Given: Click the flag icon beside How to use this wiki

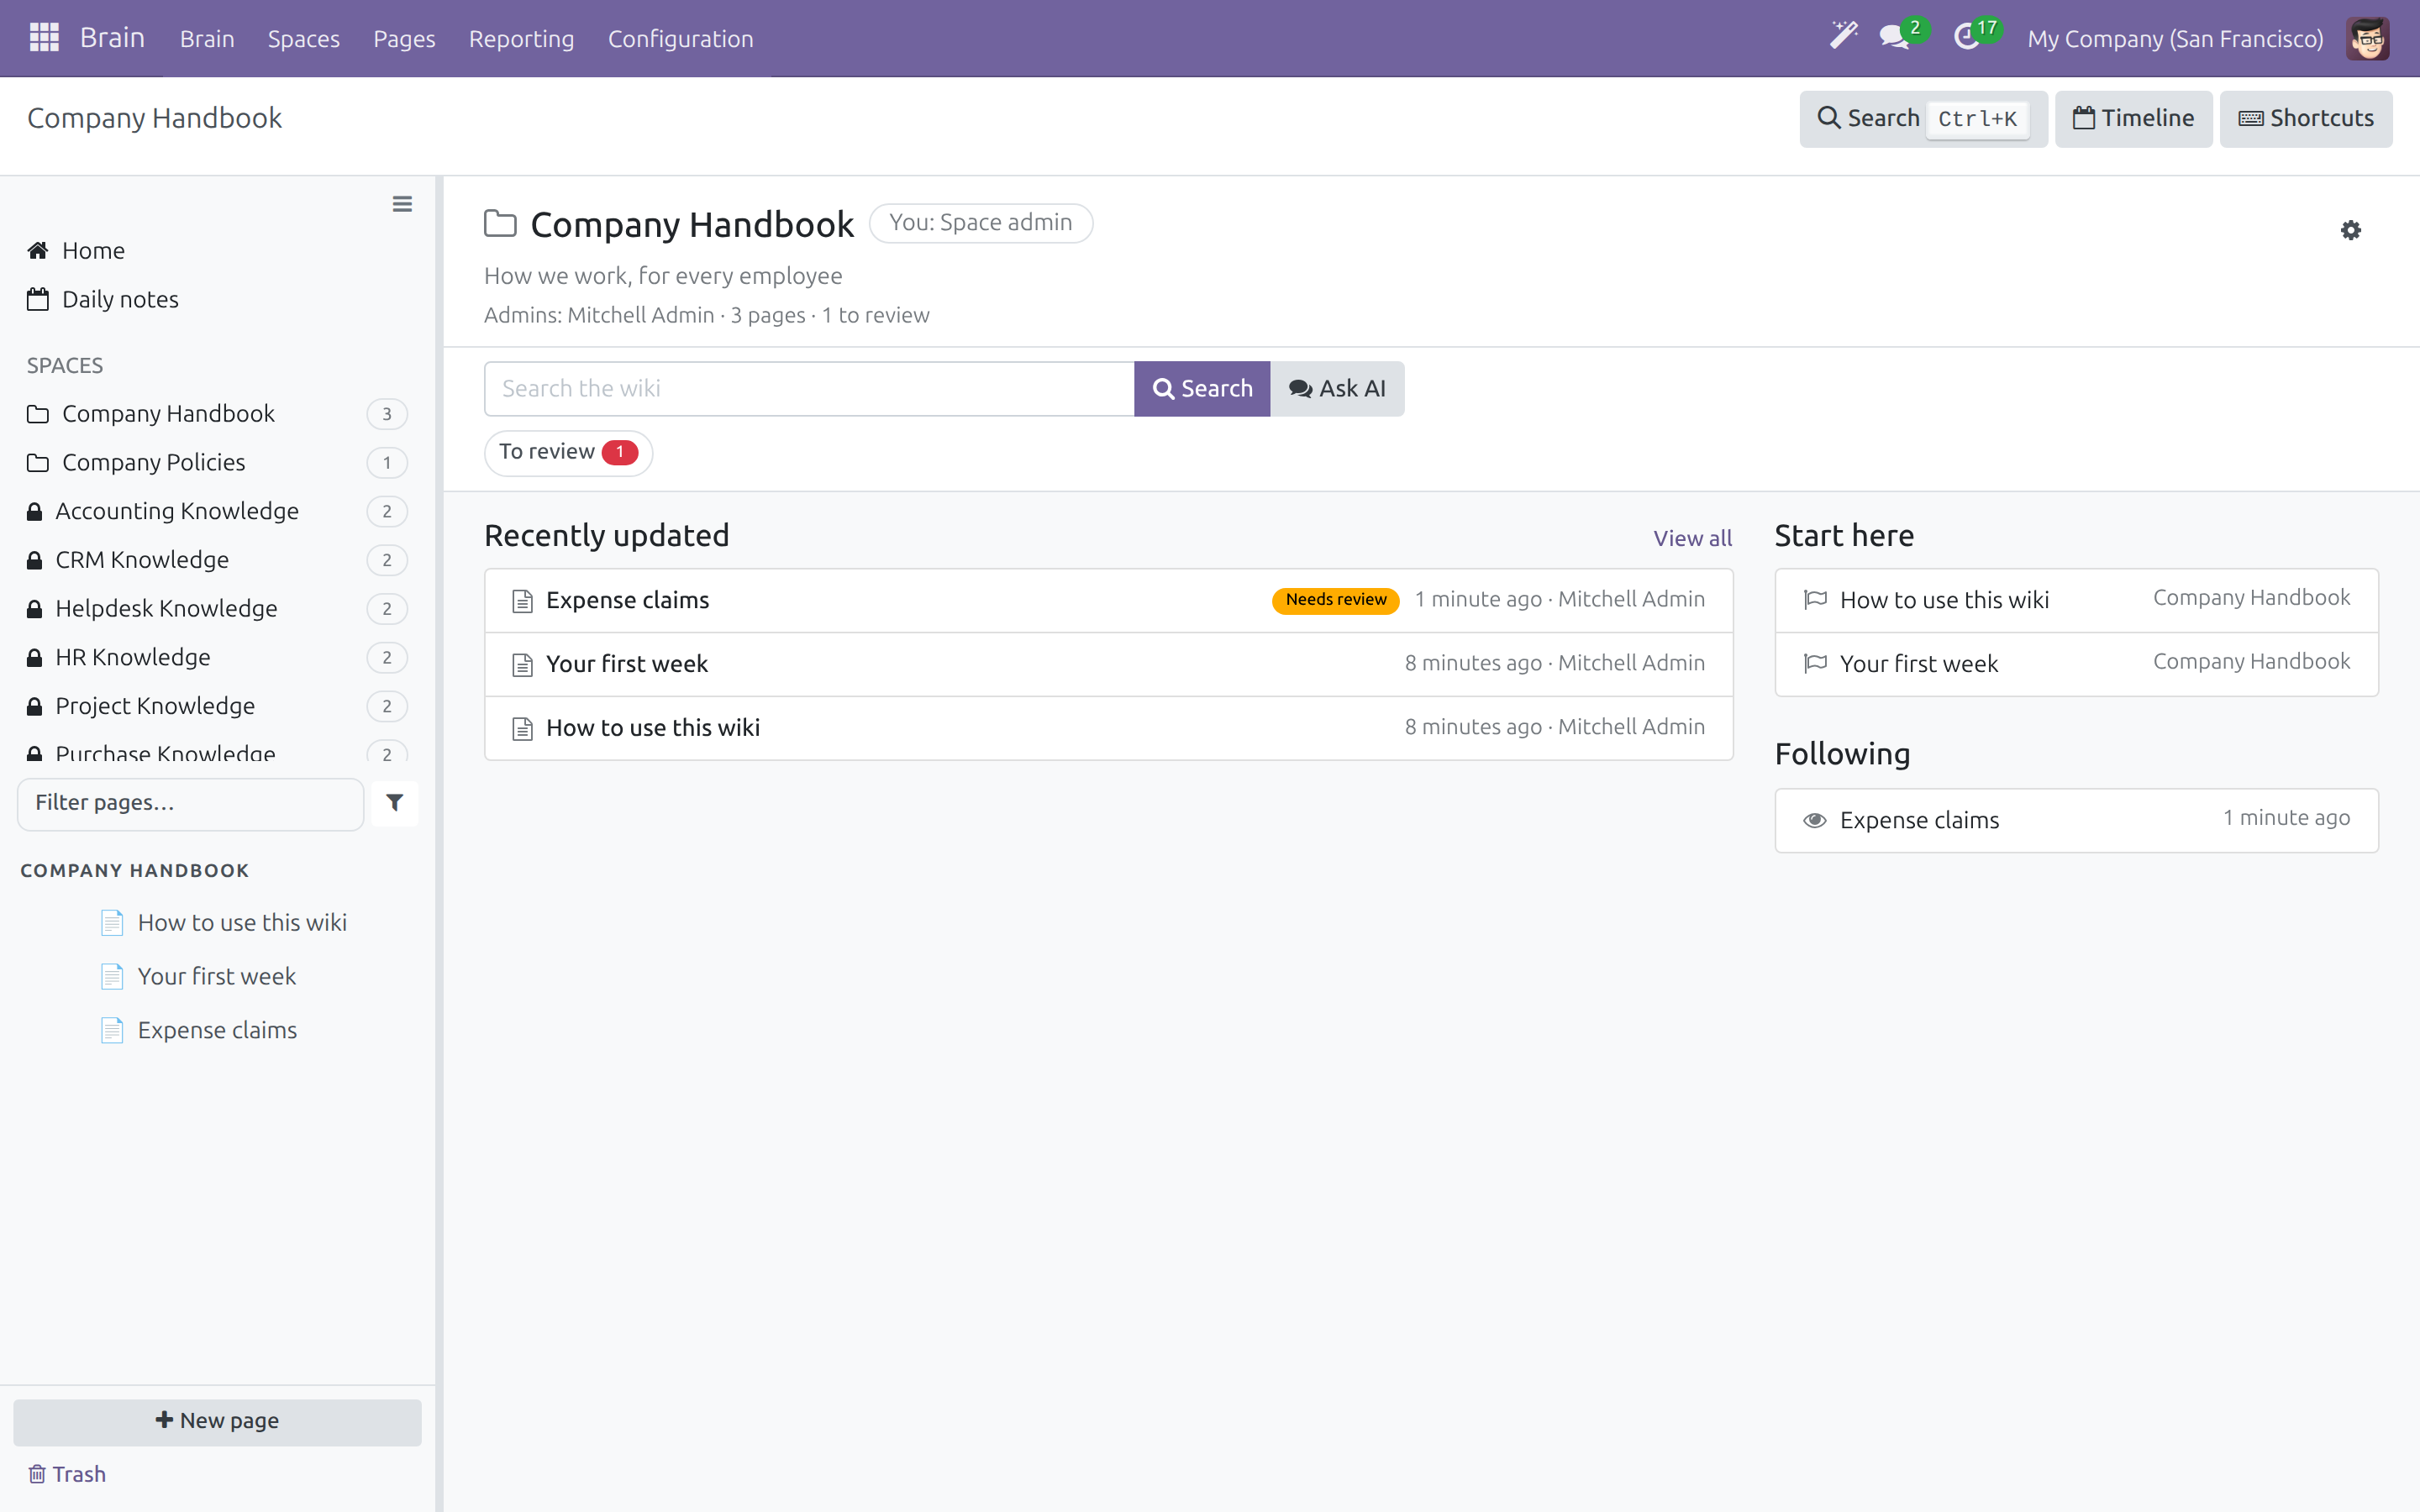Looking at the screenshot, I should click(1814, 600).
